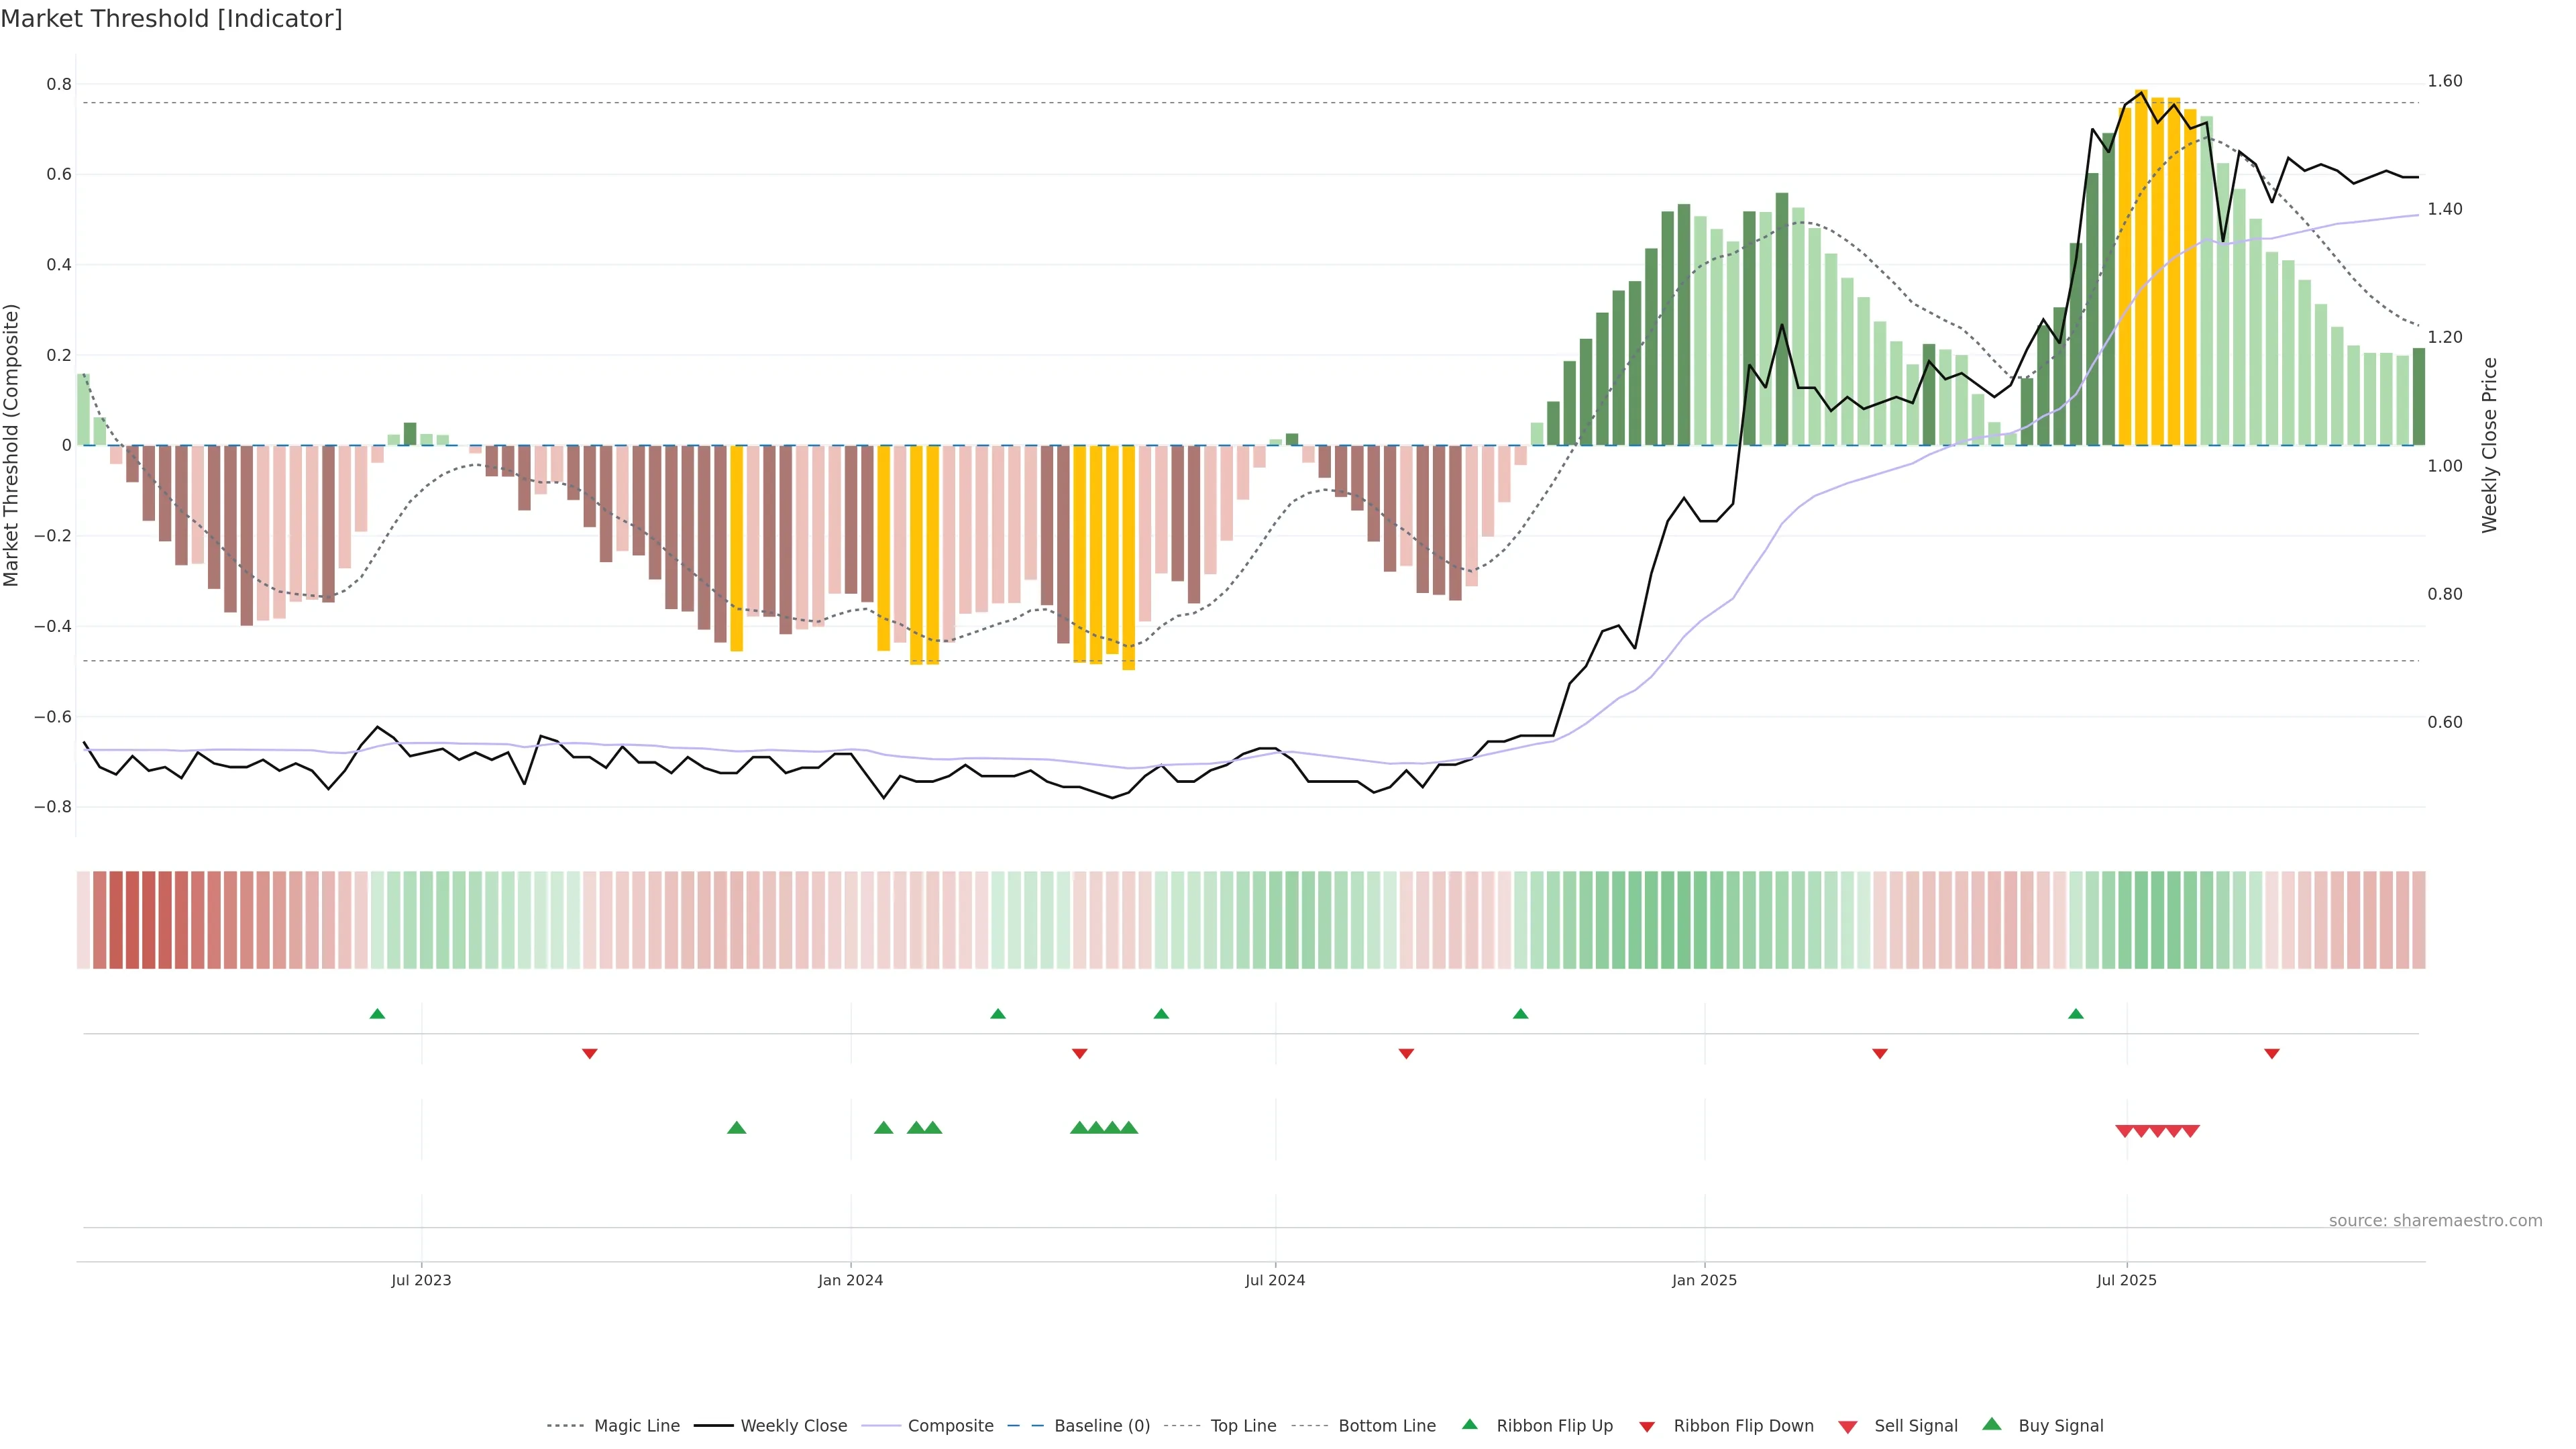Click the Buy Signal legend icon
This screenshot has height=1449, width=2576.
[x=1991, y=1424]
